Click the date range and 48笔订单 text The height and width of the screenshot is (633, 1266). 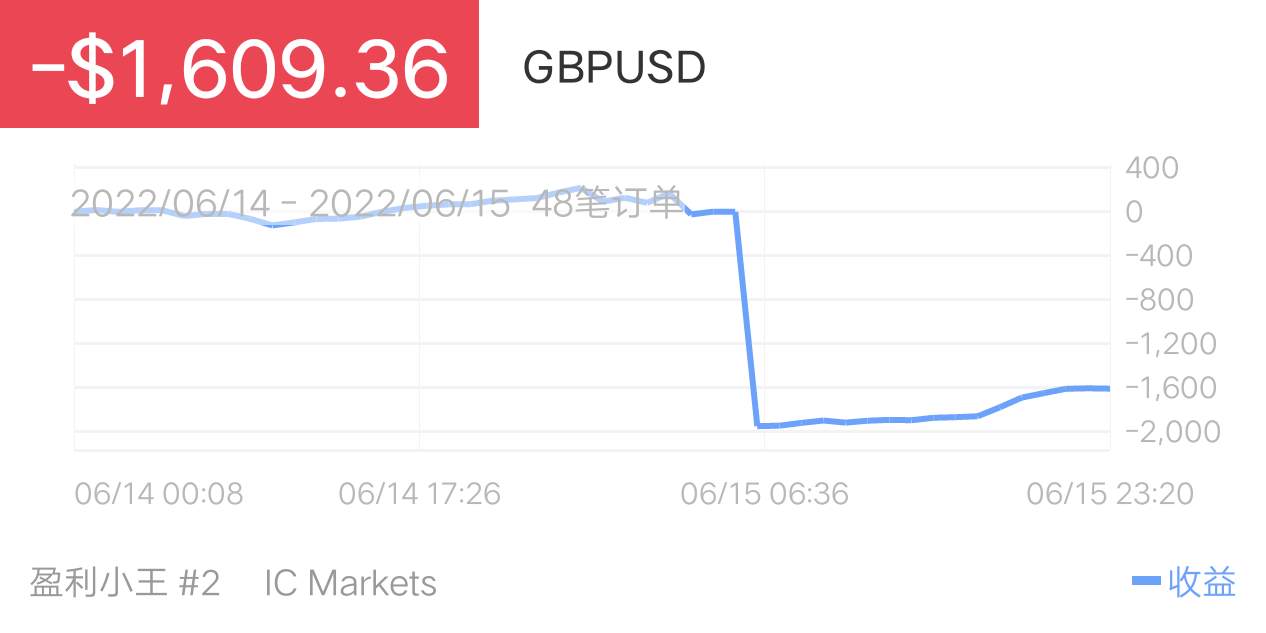(x=377, y=203)
